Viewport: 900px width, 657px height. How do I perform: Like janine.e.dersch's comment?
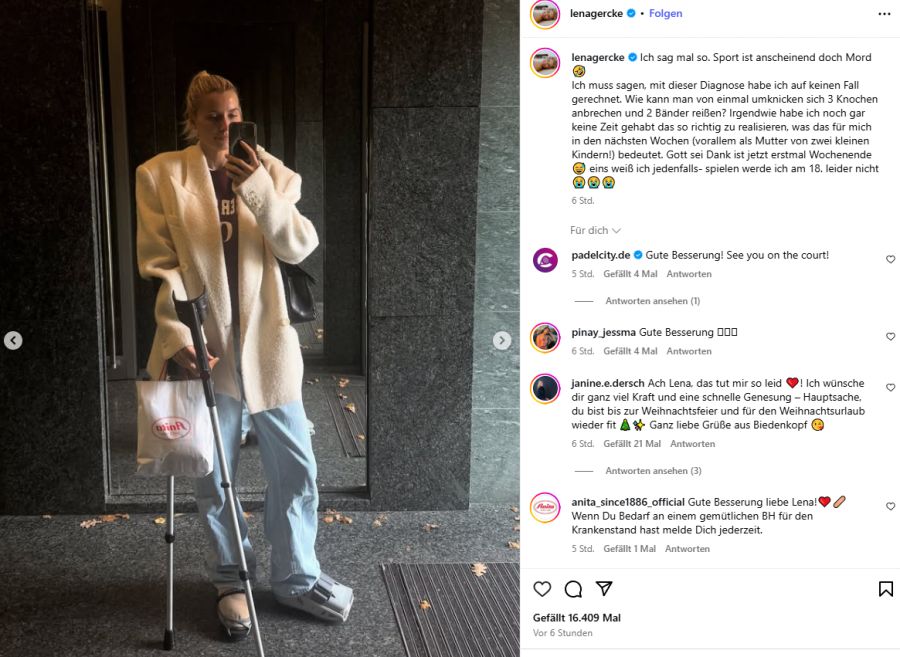point(890,387)
